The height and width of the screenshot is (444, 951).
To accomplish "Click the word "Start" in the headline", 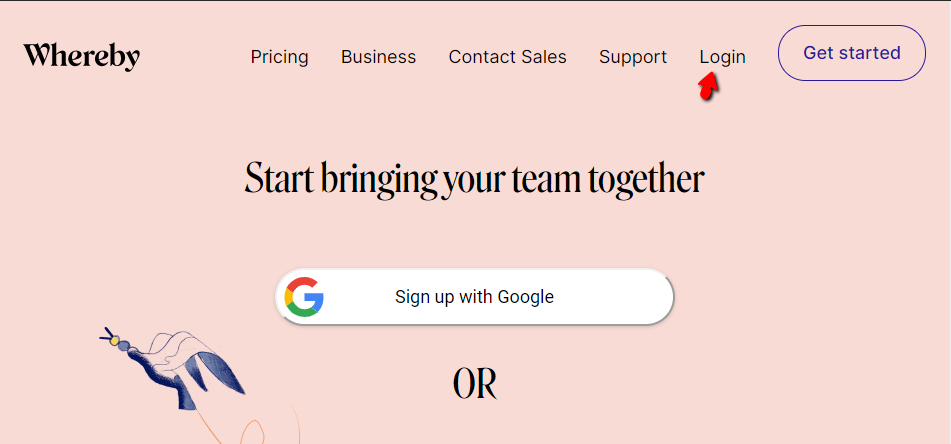I will [x=279, y=180].
